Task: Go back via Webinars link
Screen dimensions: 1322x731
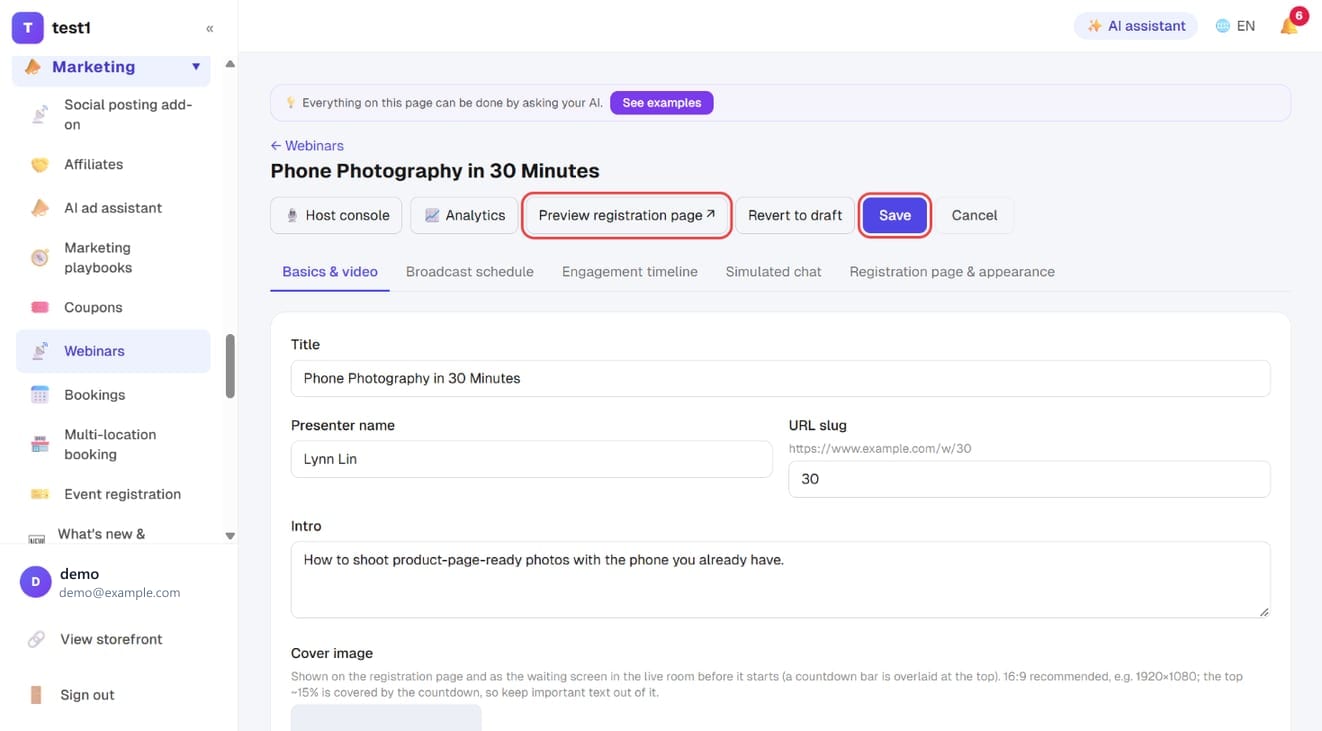Action: pos(307,146)
